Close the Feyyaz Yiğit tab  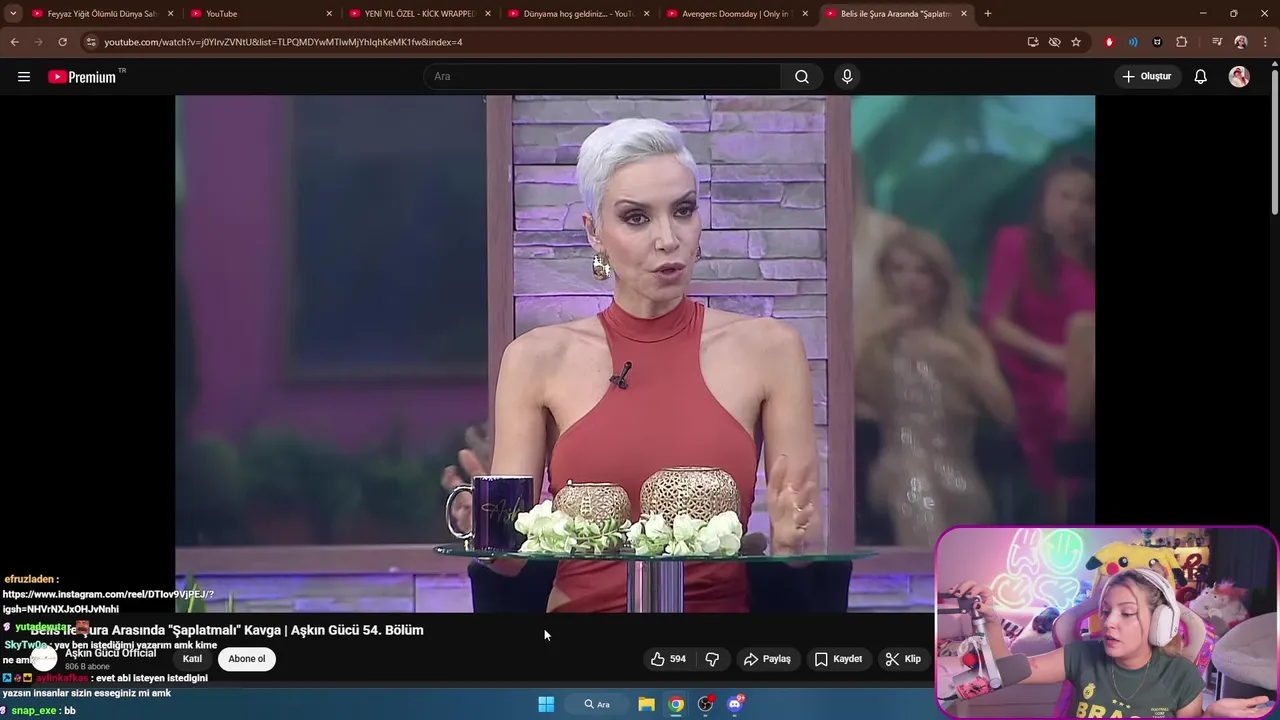(x=170, y=14)
